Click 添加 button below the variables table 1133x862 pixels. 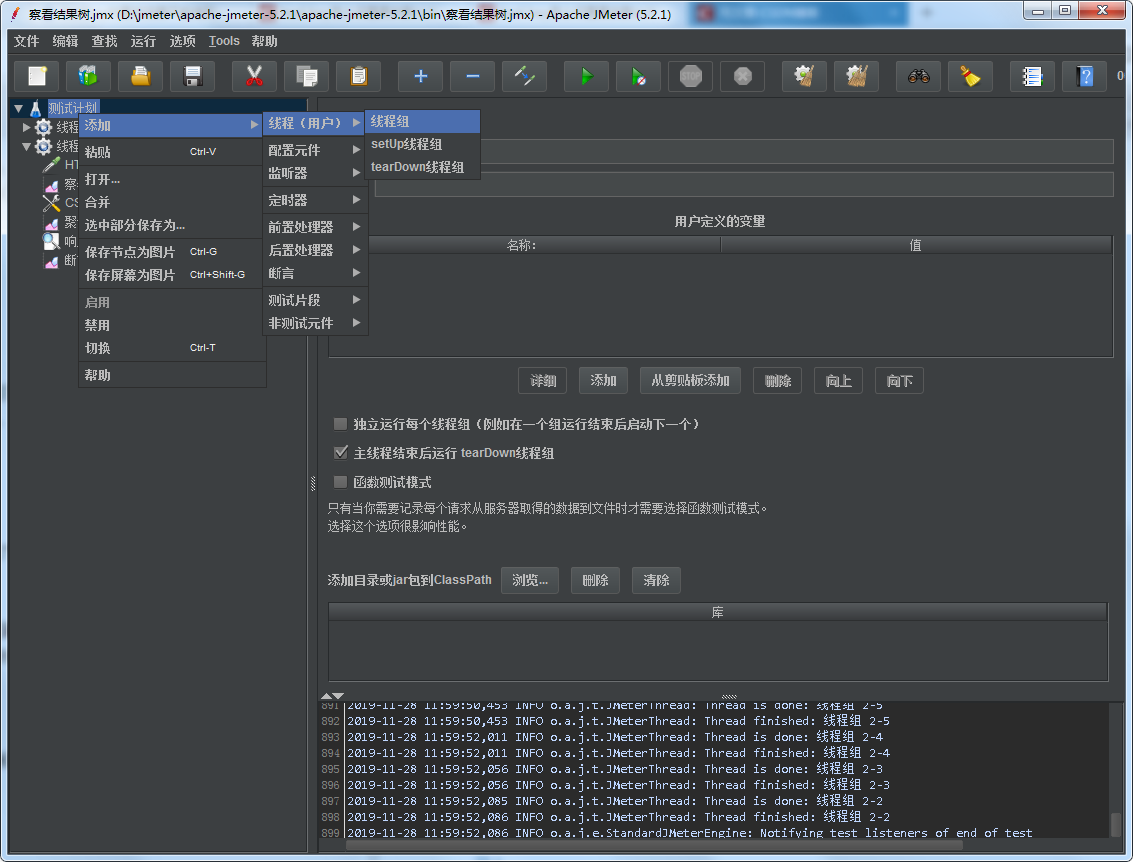(x=603, y=381)
